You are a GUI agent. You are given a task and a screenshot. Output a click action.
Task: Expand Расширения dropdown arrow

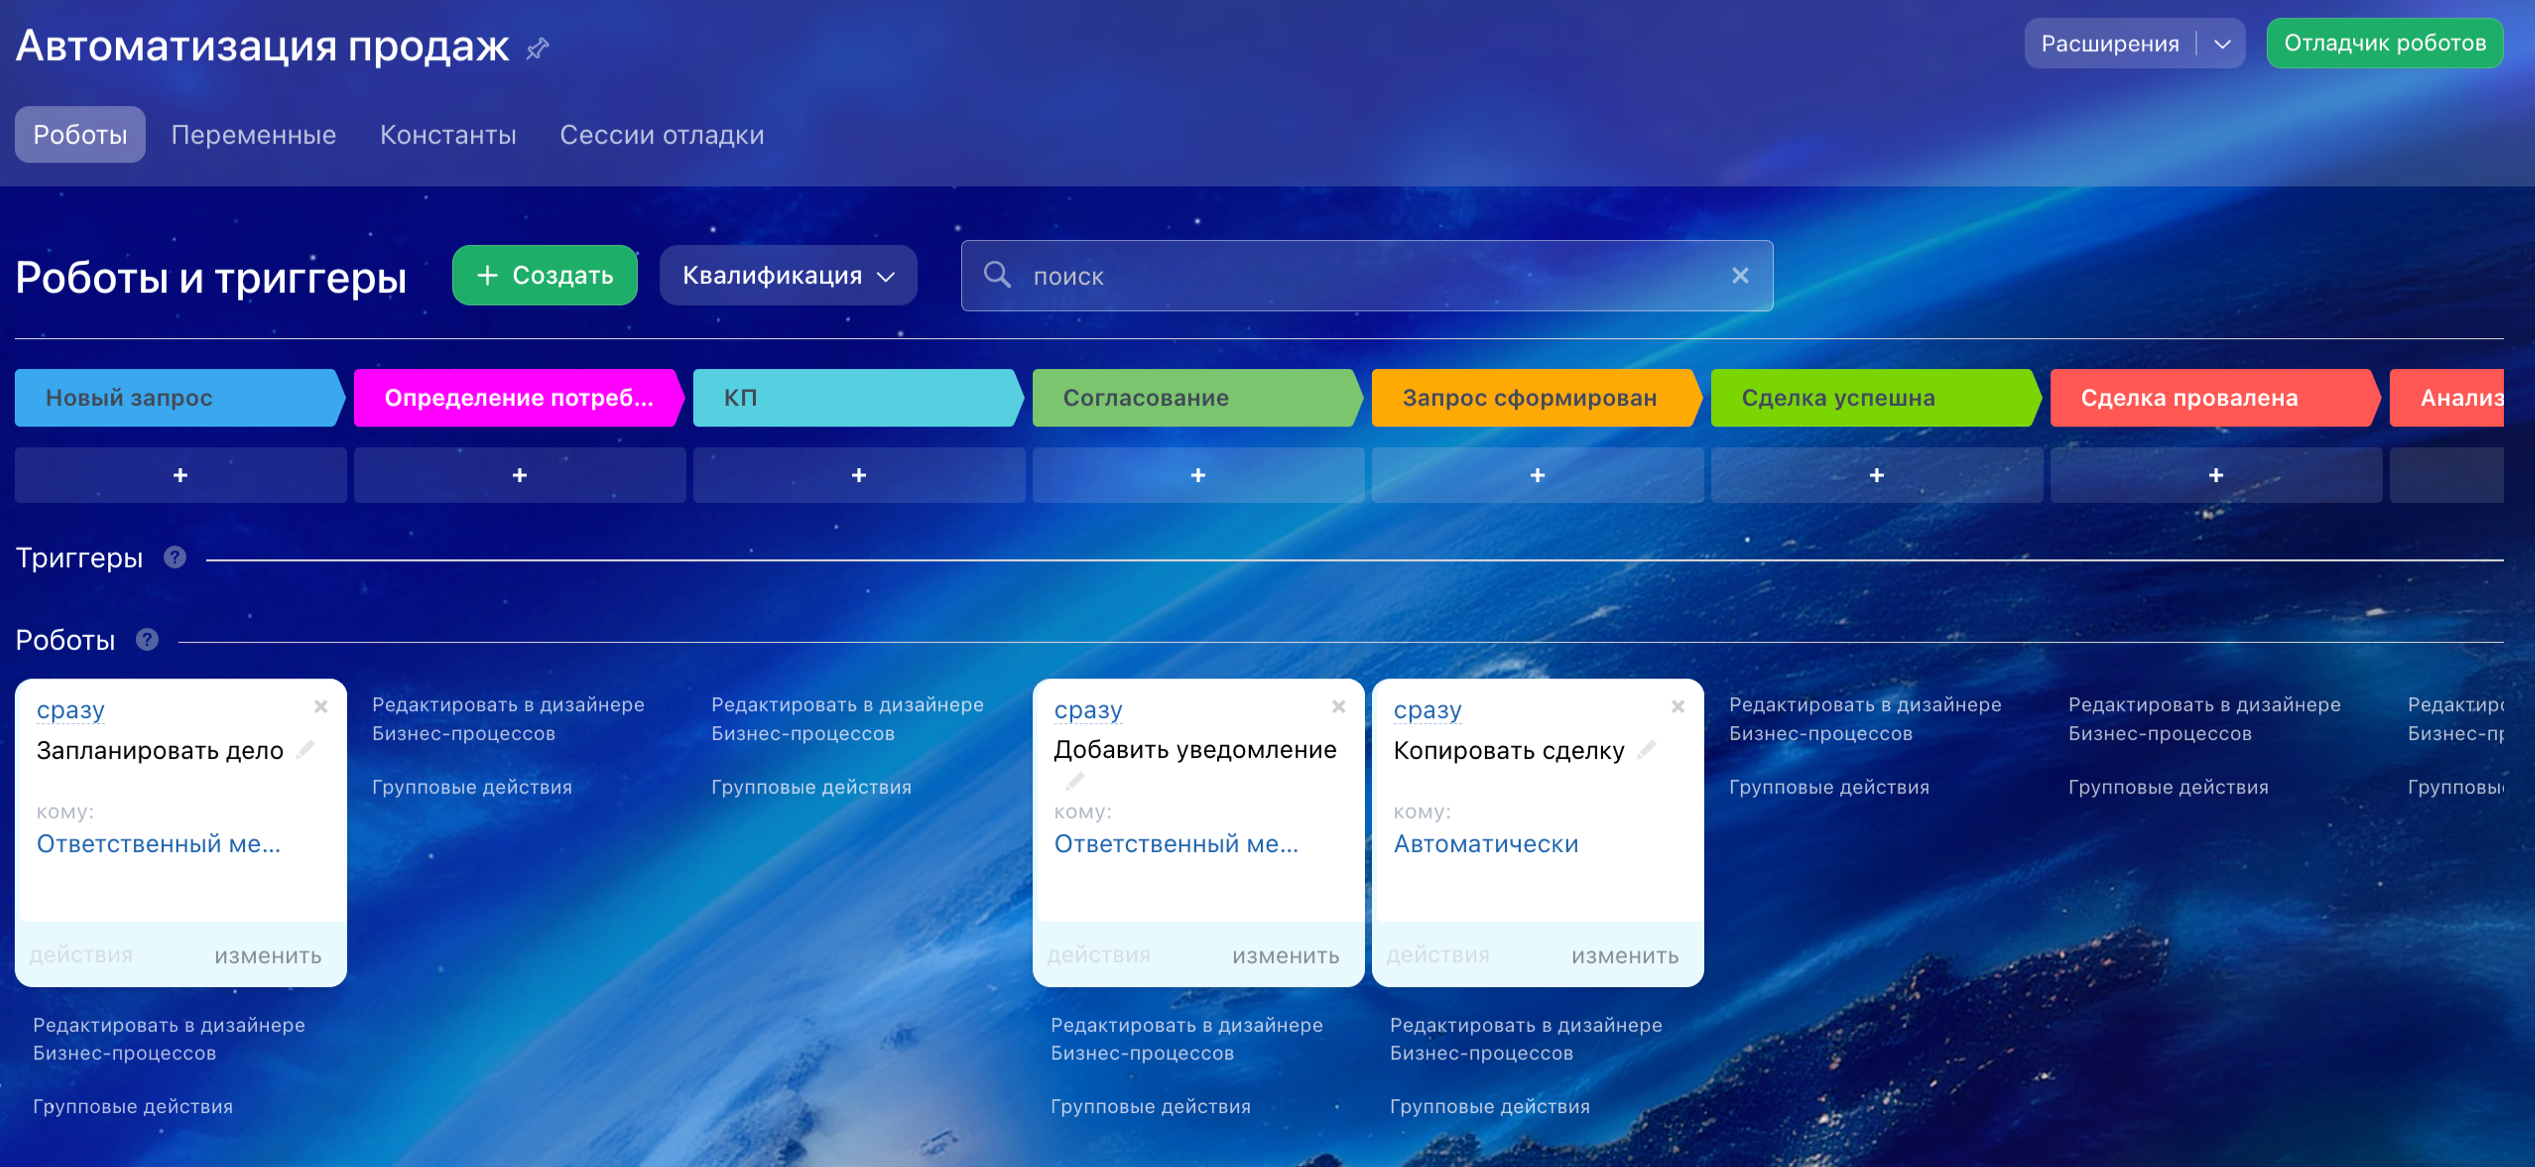pos(2222,44)
